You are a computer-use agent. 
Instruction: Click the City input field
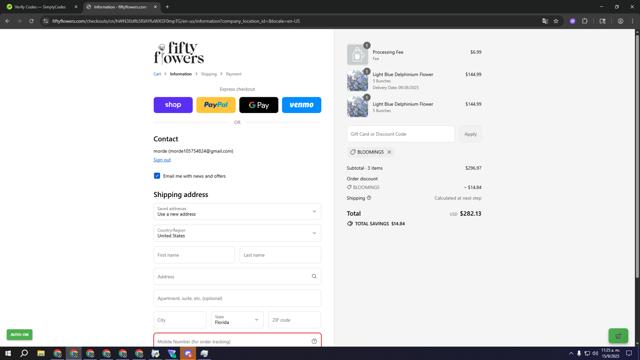180,320
